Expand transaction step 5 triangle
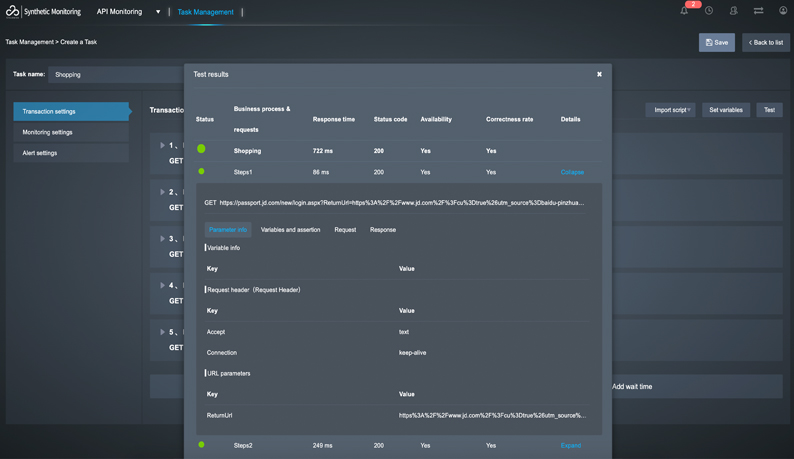The width and height of the screenshot is (794, 459). (x=162, y=332)
